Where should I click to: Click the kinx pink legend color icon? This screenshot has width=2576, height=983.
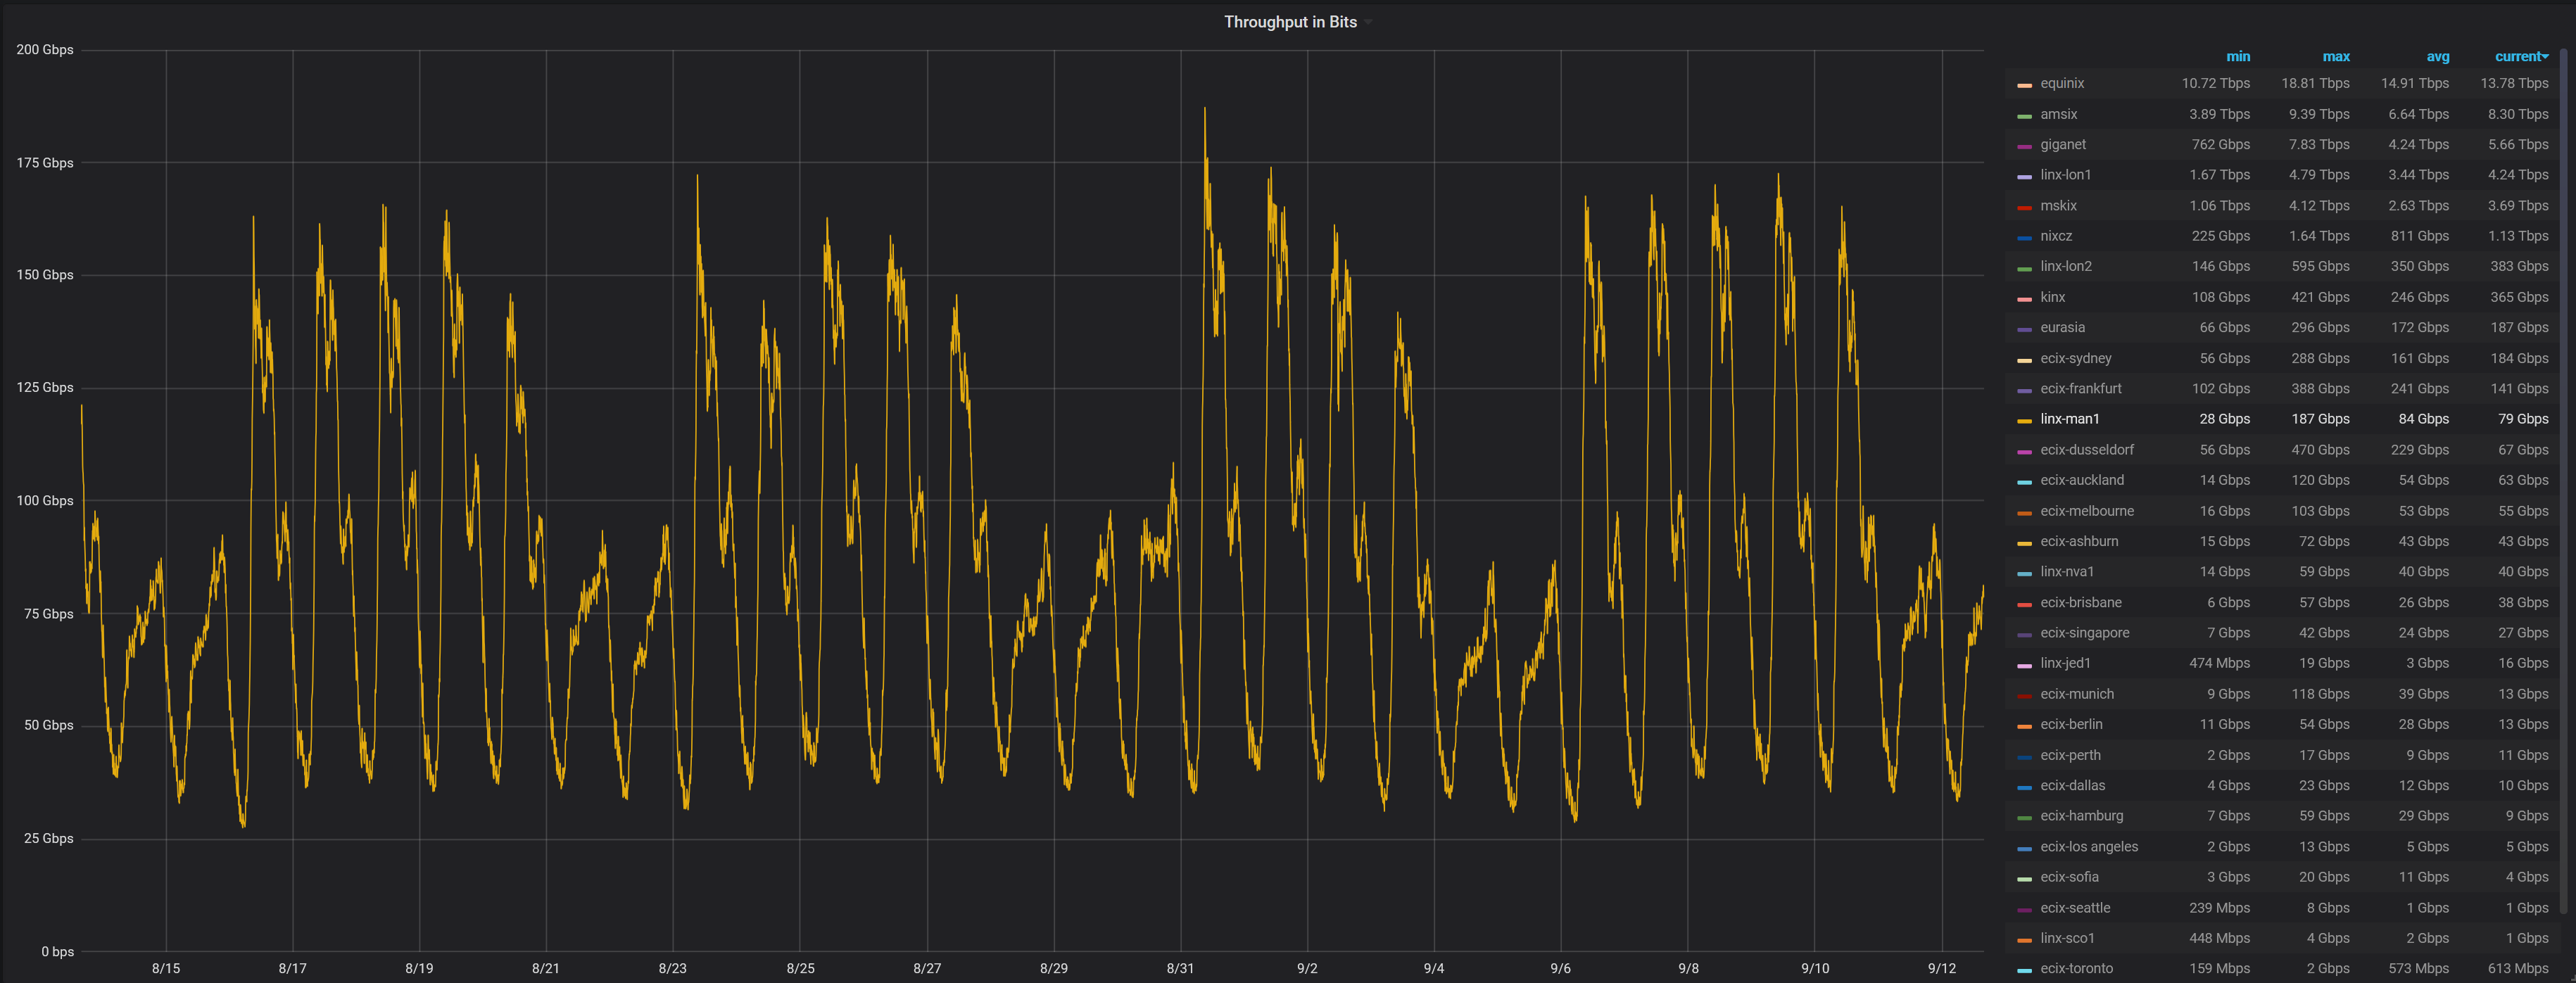tap(2024, 299)
